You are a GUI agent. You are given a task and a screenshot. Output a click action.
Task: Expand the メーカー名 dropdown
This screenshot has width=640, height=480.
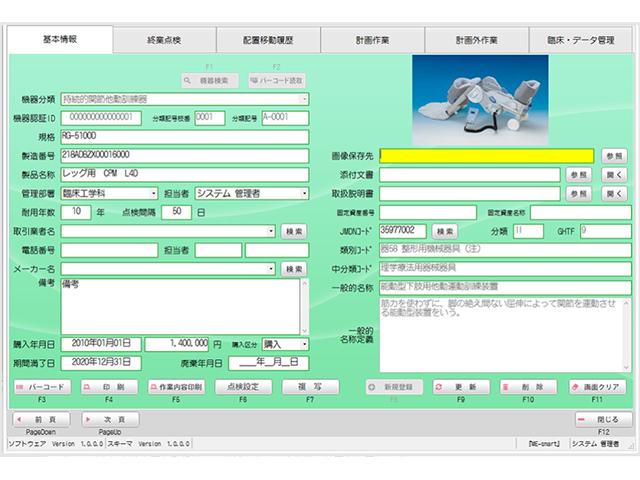(271, 269)
